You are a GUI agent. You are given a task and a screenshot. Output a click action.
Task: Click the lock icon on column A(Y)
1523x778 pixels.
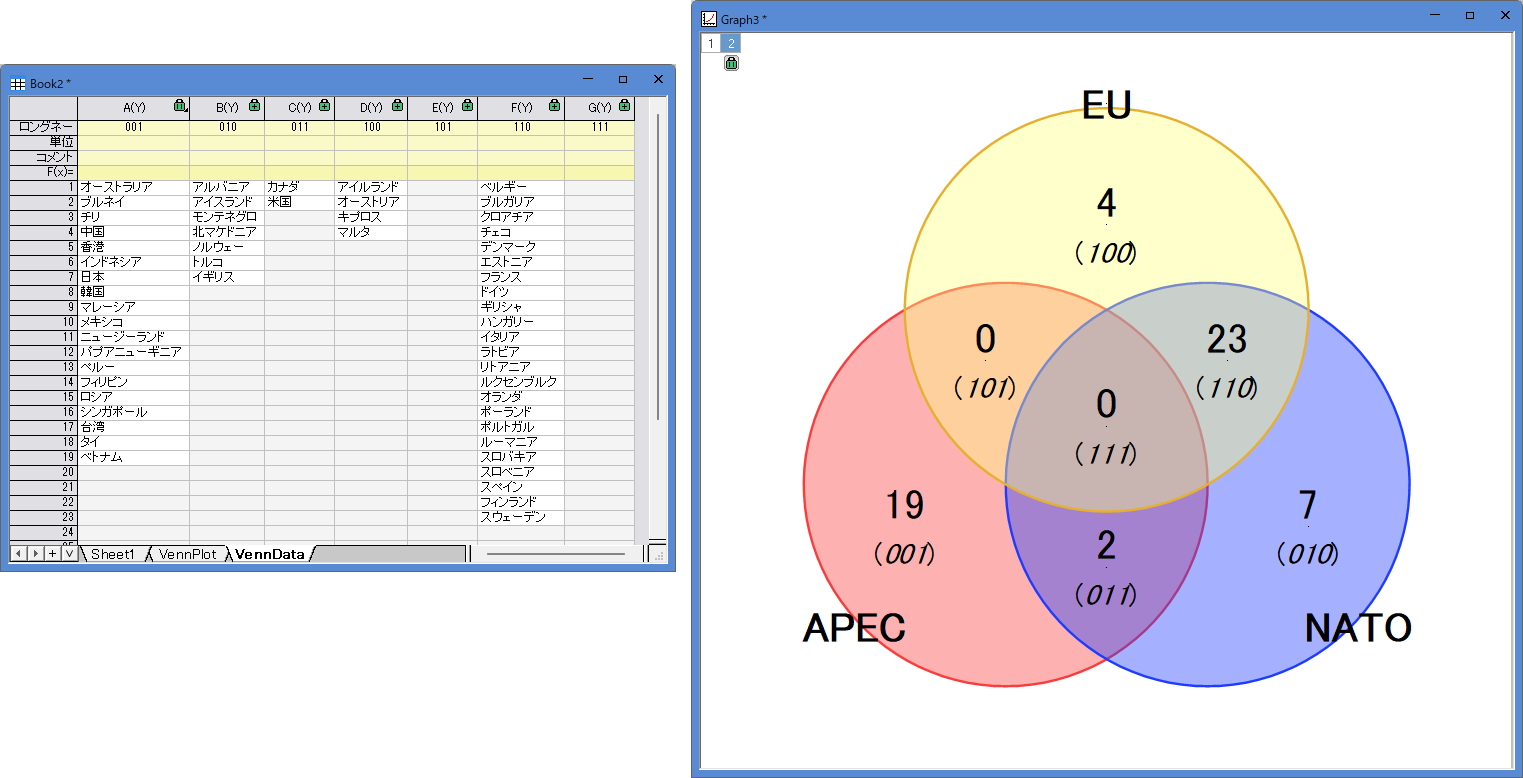coord(180,106)
